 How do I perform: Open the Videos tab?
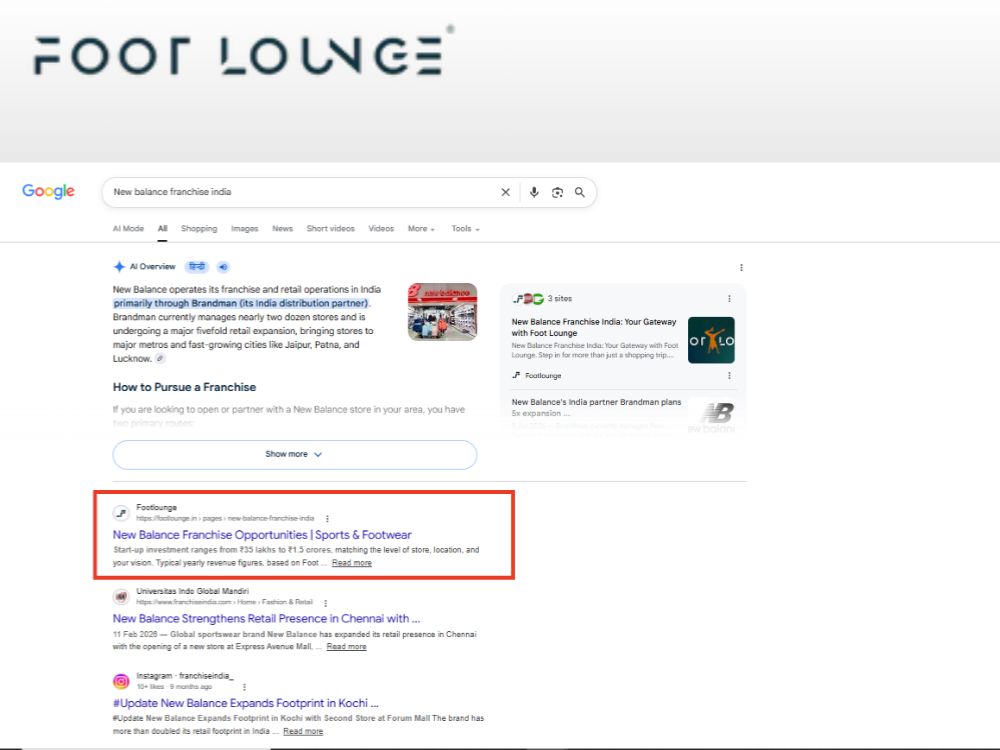pyautogui.click(x=381, y=228)
